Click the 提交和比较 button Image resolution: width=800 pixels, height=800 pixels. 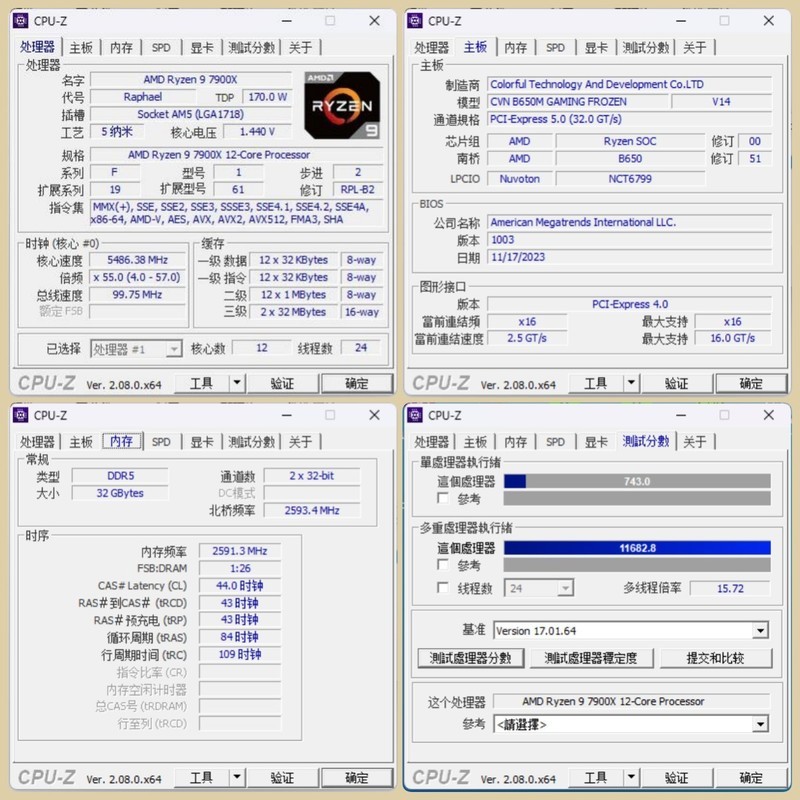717,658
